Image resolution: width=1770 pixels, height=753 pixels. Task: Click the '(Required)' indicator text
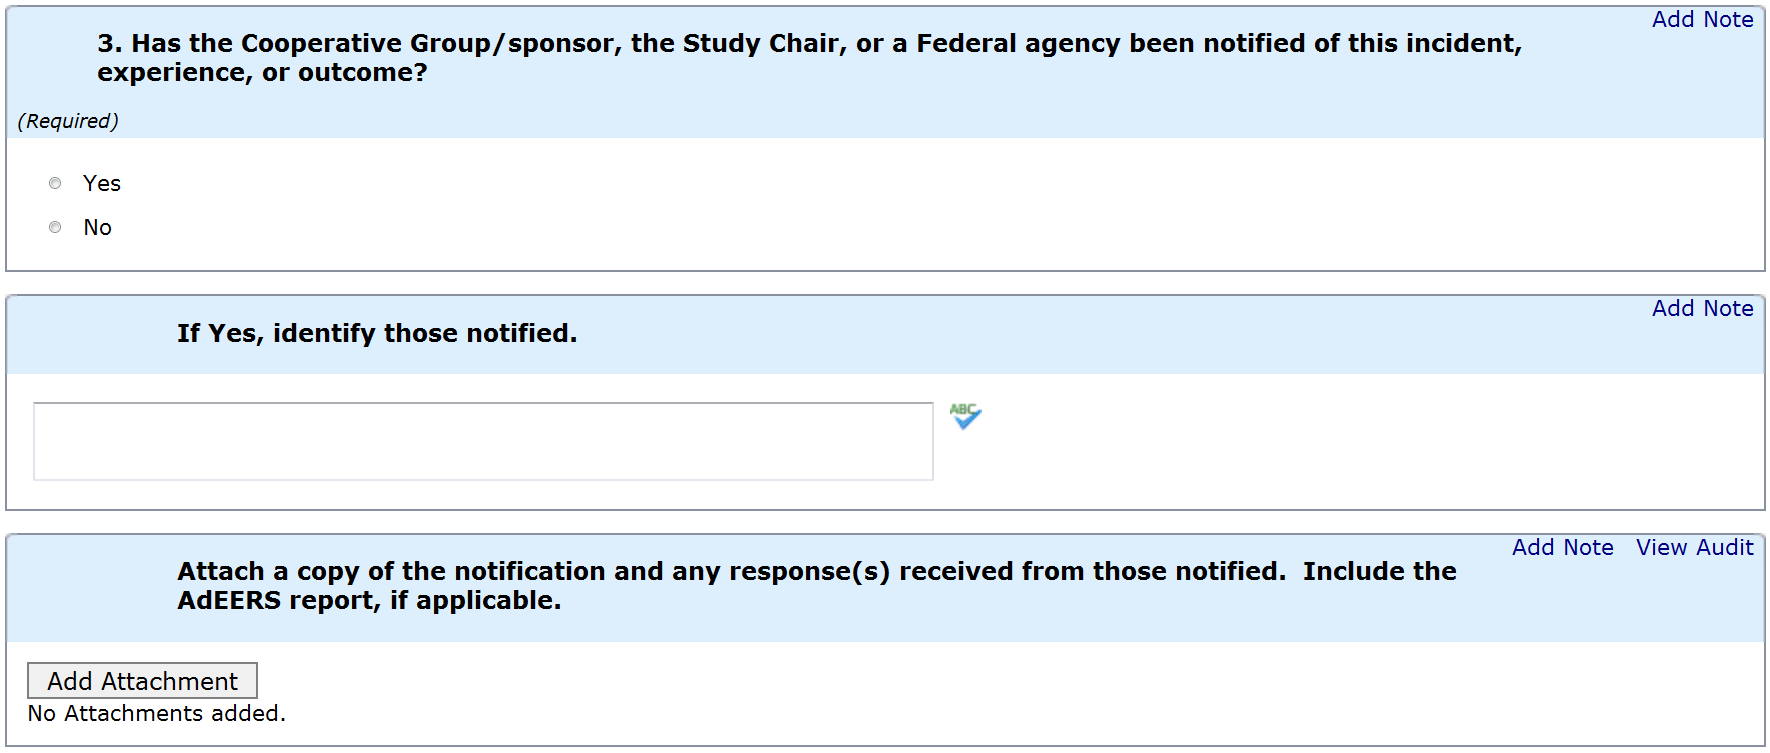[x=68, y=121]
